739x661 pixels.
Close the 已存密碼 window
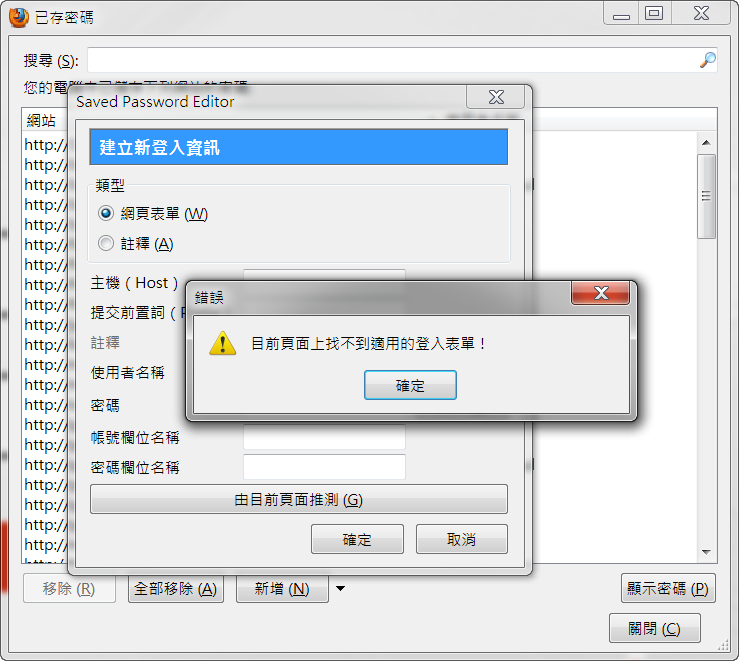pos(701,14)
